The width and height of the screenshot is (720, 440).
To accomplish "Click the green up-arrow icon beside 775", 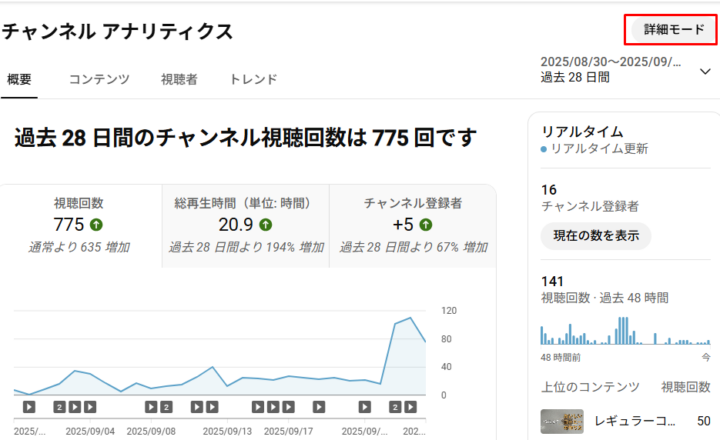I will point(97,225).
